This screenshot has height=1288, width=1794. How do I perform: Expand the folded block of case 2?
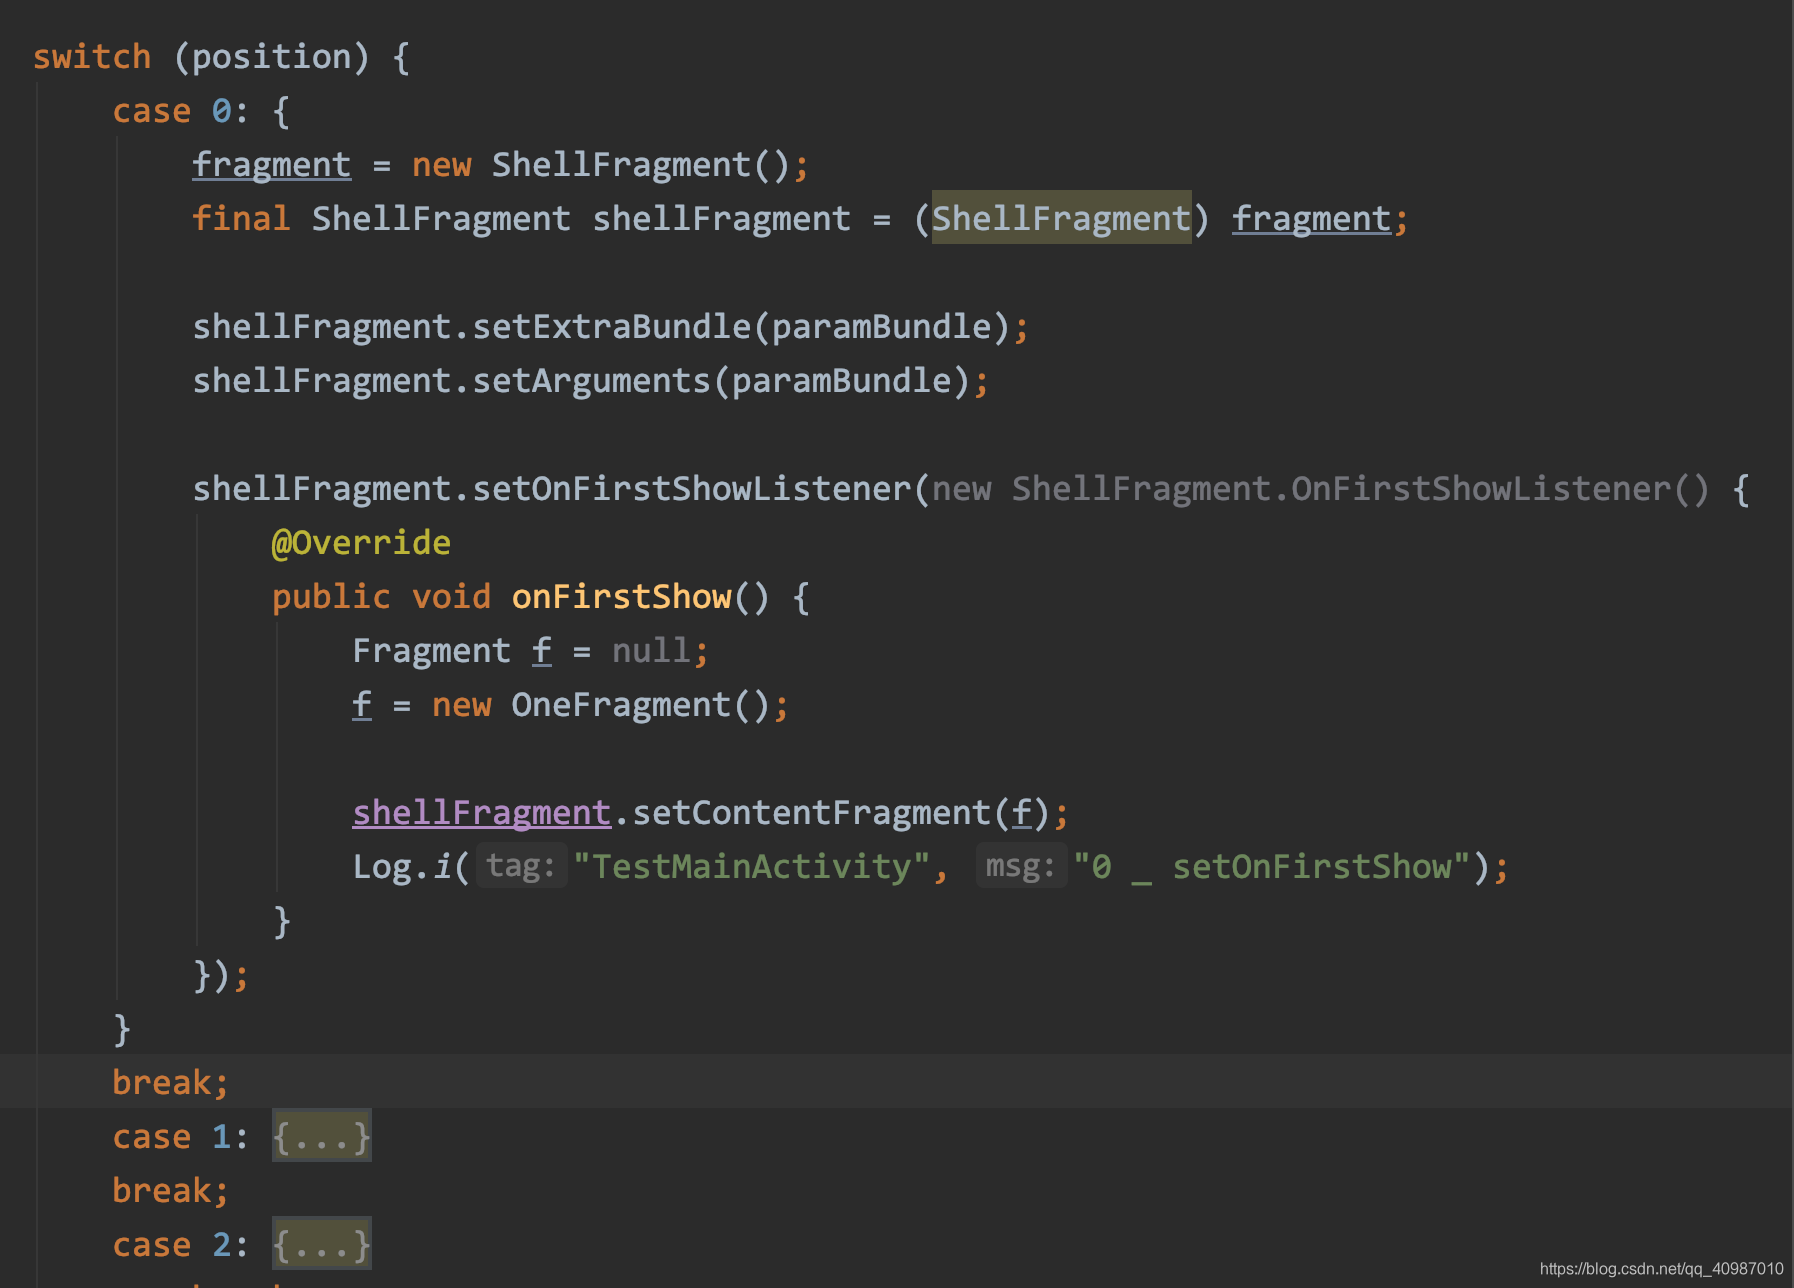(321, 1244)
